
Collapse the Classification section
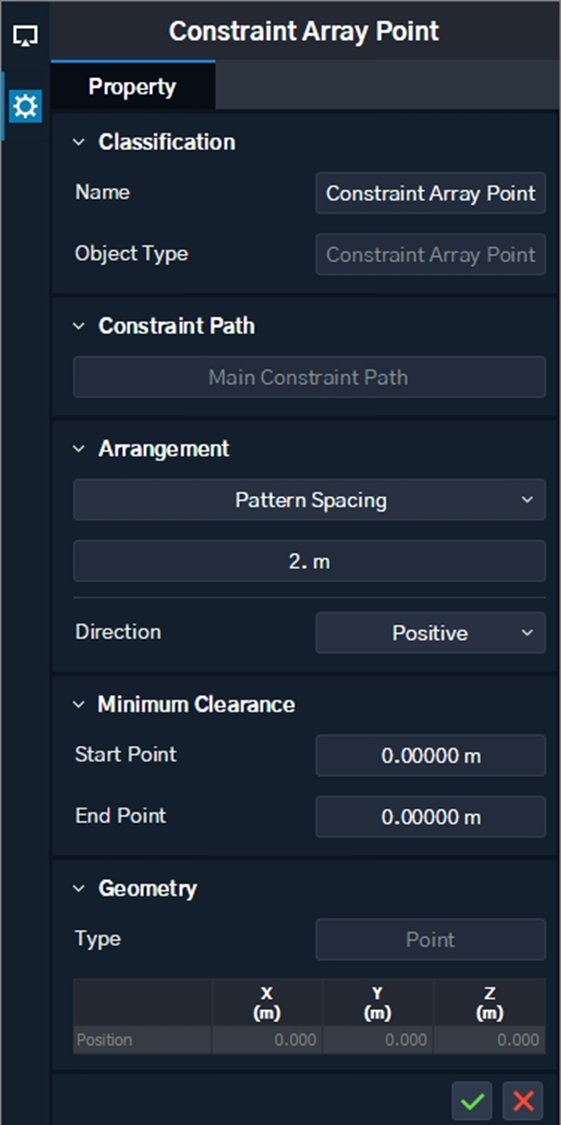pyautogui.click(x=79, y=142)
